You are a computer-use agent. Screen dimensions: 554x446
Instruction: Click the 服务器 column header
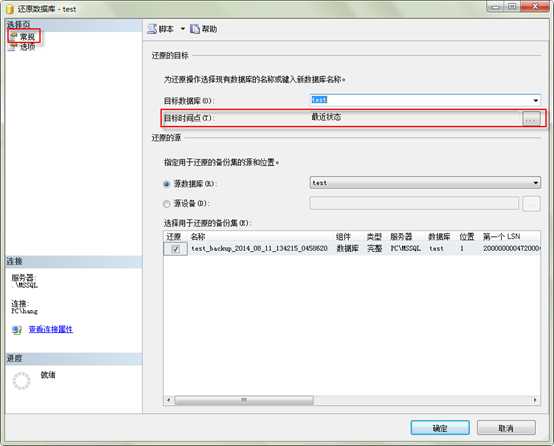(401, 236)
